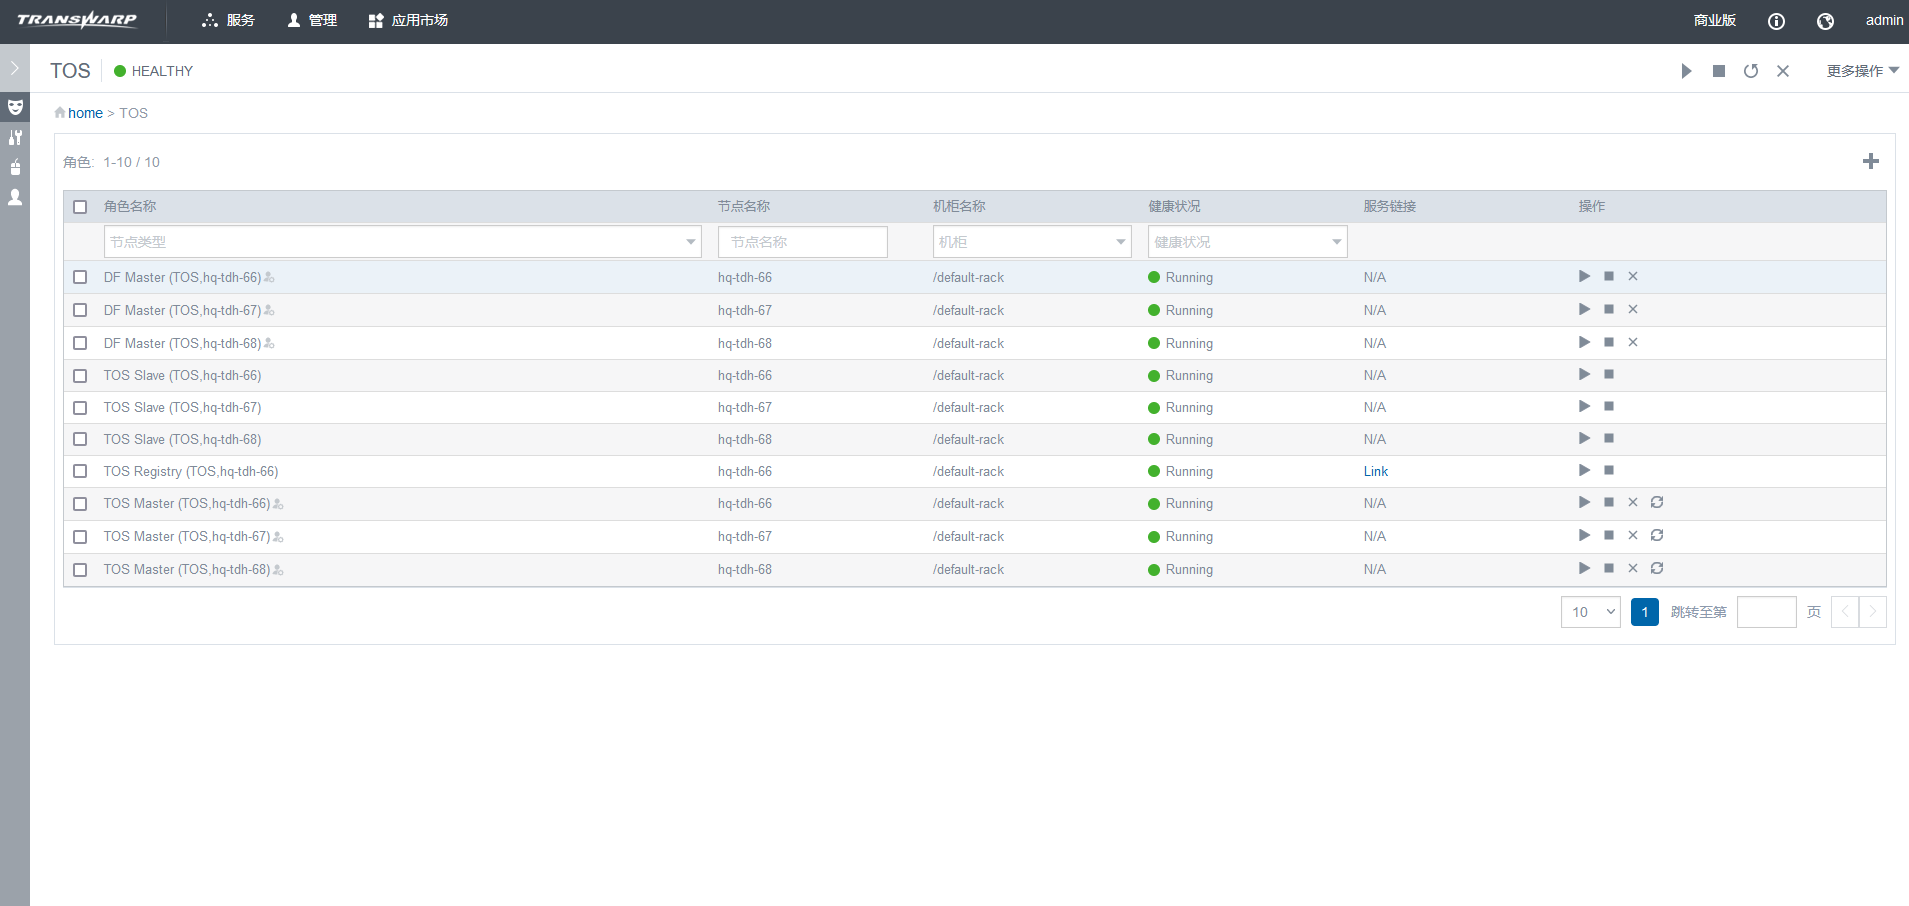1909x906 pixels.
Task: Open the 更多操作 more actions dropdown
Action: (x=1861, y=71)
